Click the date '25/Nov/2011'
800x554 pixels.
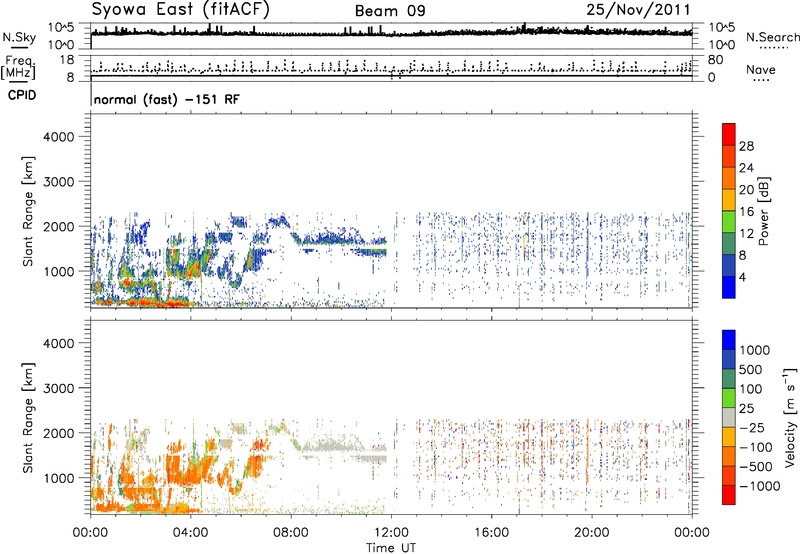(638, 10)
